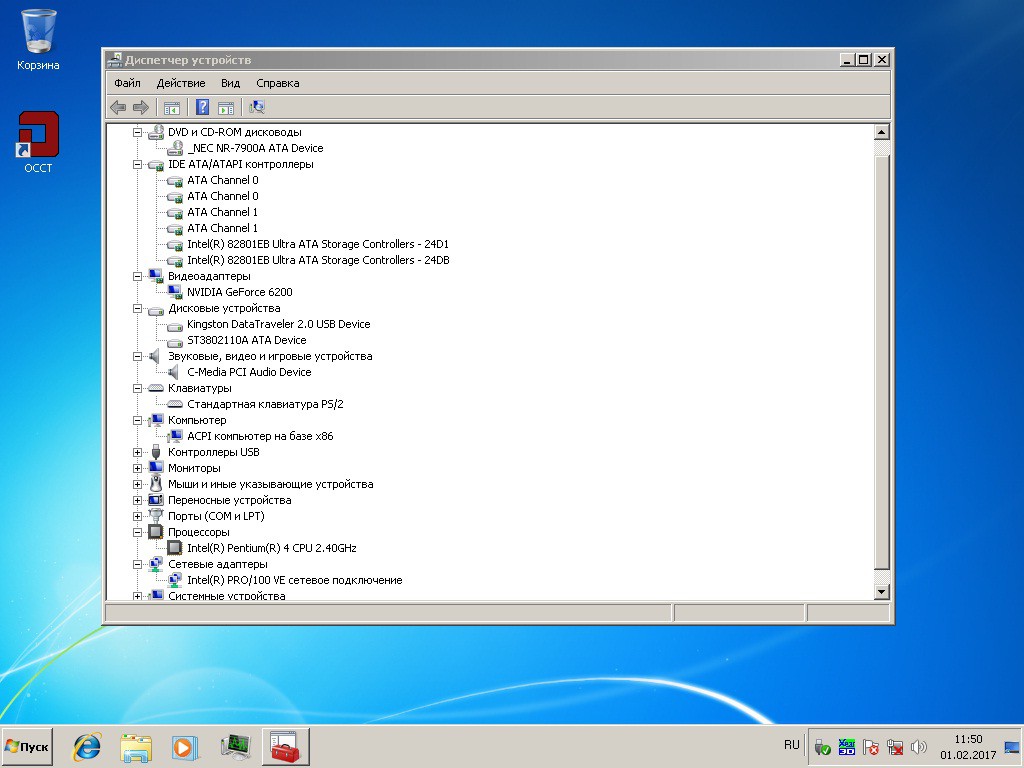
Task: Open the file explorer folder on taskbar
Action: [x=136, y=746]
